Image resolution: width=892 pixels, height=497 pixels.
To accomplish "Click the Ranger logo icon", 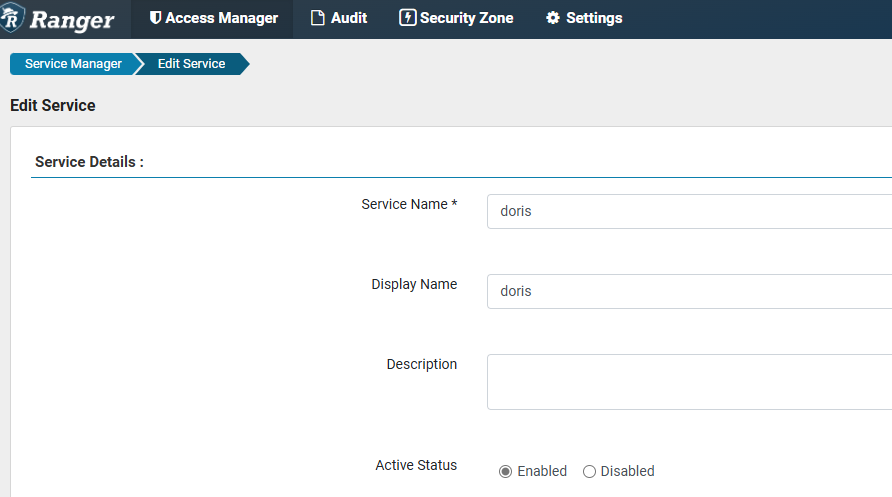I will pos(13,18).
